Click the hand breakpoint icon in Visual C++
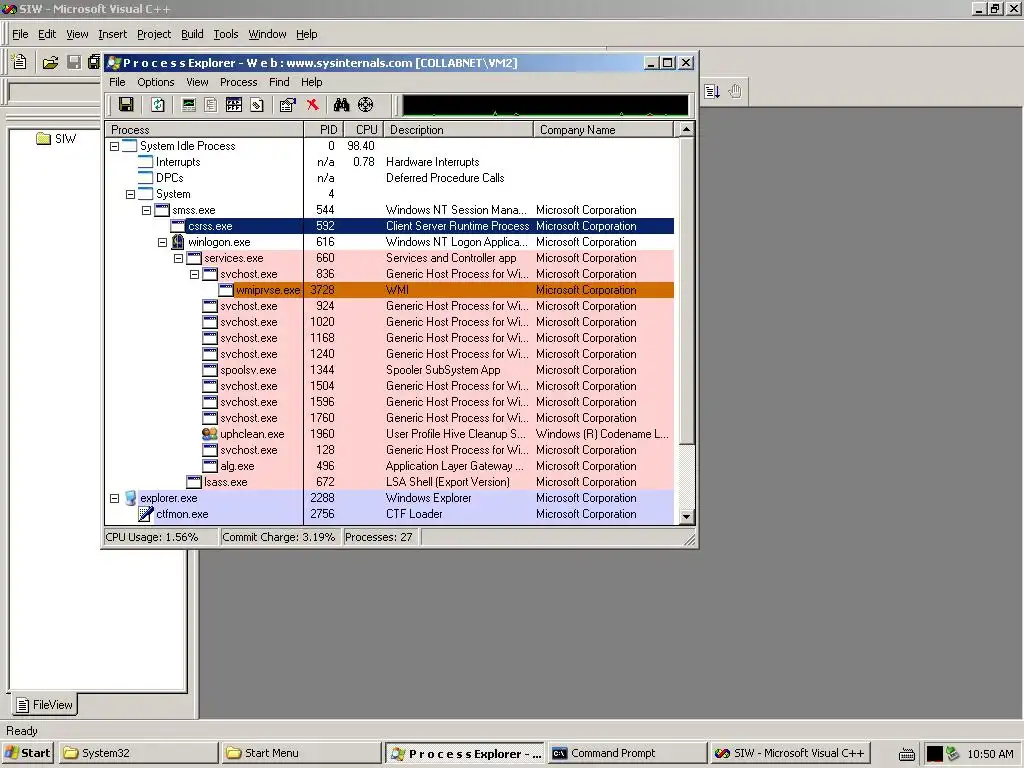The height and width of the screenshot is (768, 1024). (735, 91)
